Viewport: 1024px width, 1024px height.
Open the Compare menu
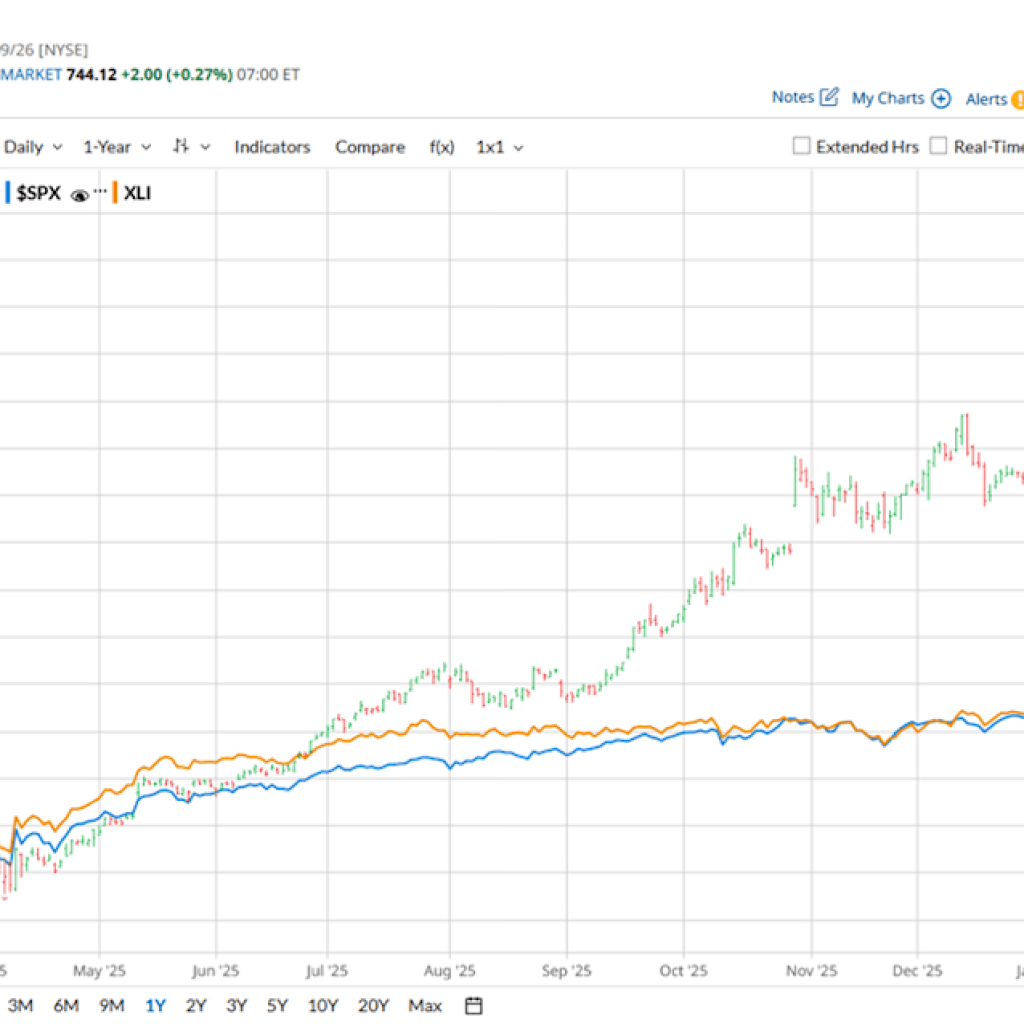coord(370,147)
